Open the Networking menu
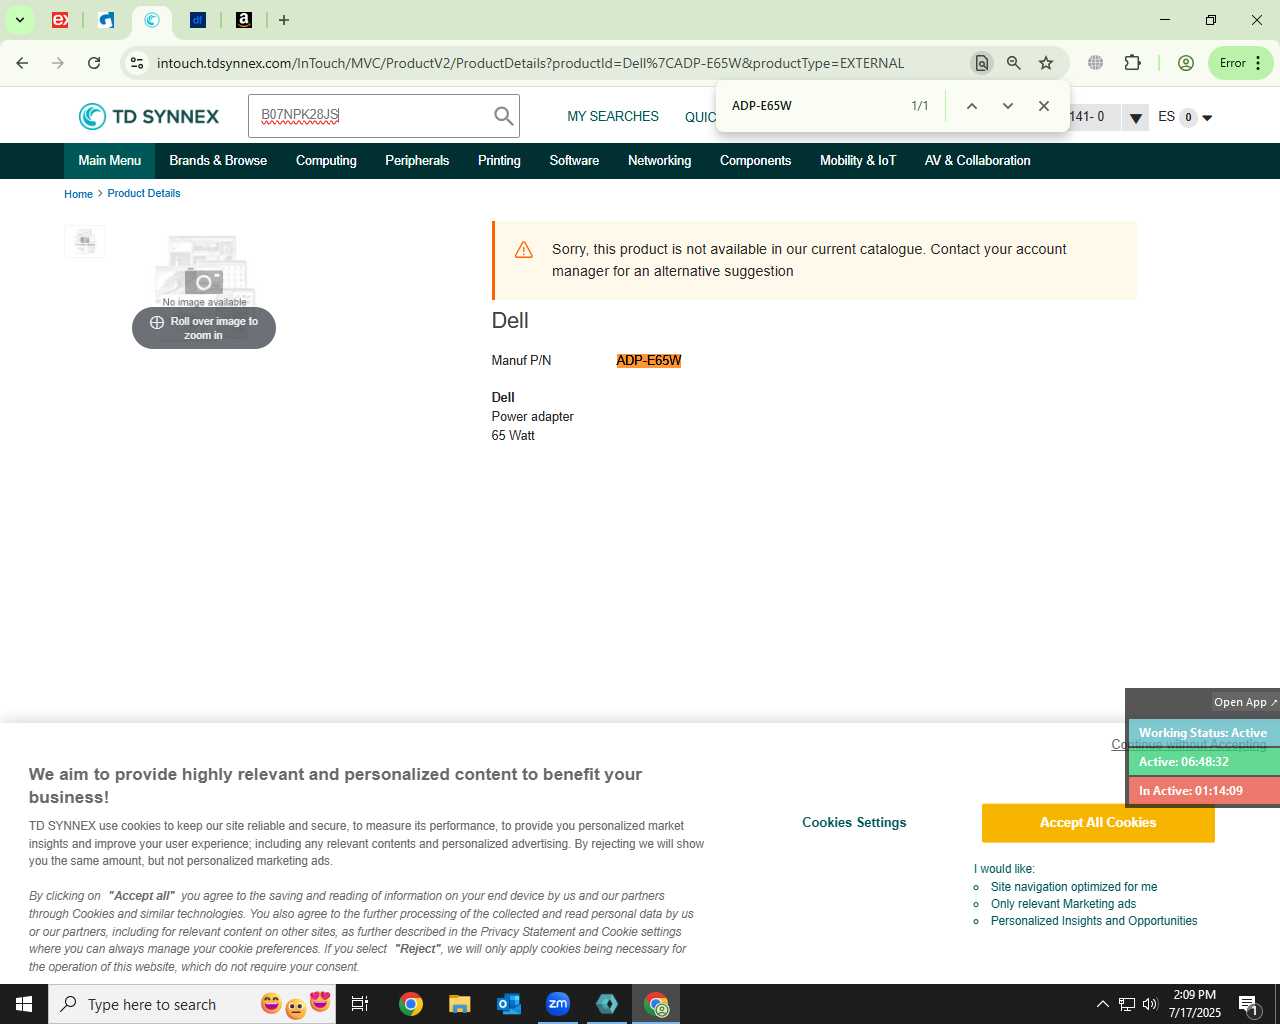 pyautogui.click(x=659, y=161)
